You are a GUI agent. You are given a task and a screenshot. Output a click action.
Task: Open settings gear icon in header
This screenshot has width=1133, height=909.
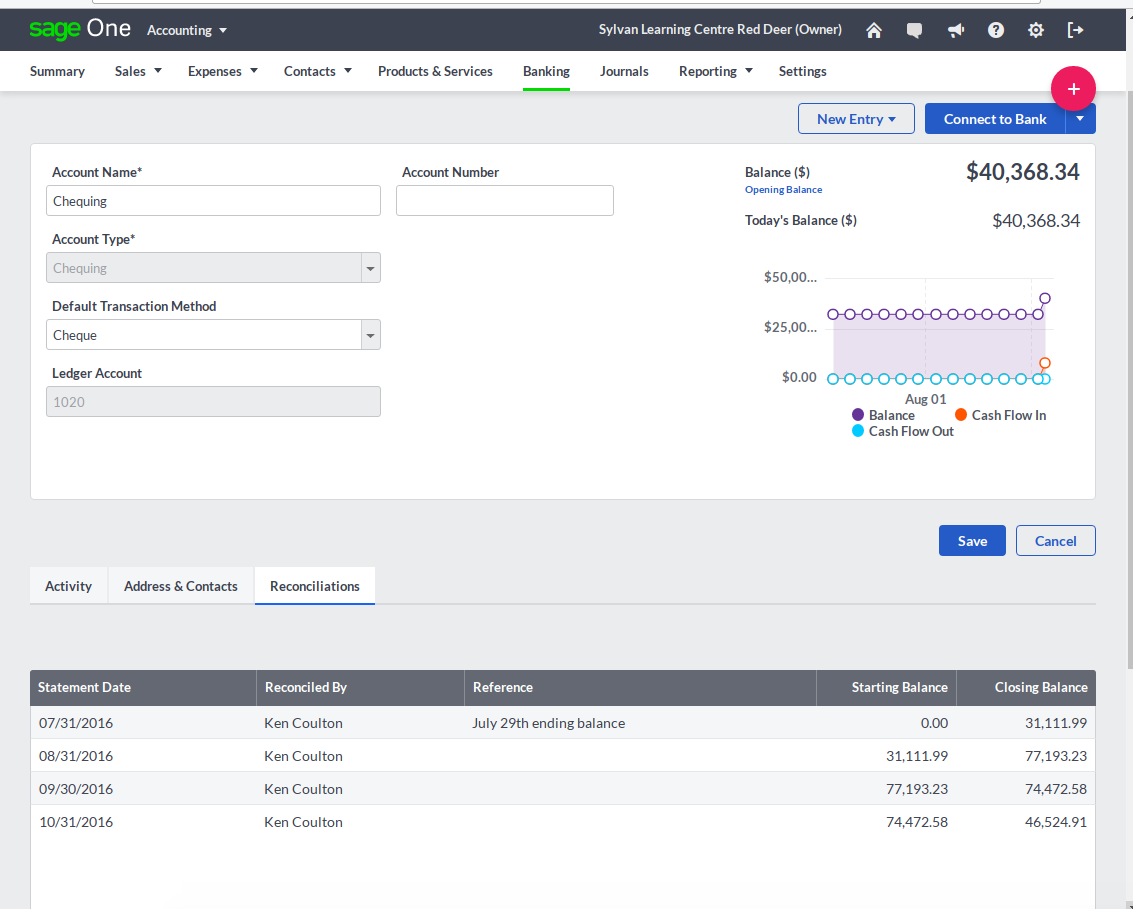click(x=1035, y=30)
